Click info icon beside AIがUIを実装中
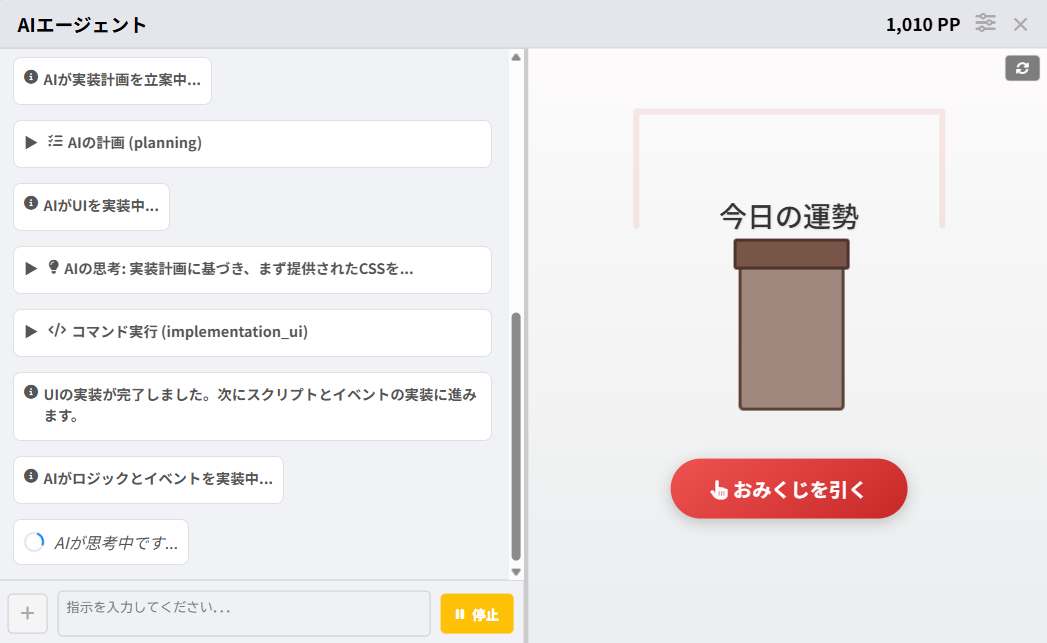Screen dimensions: 1047x643 click(31, 204)
